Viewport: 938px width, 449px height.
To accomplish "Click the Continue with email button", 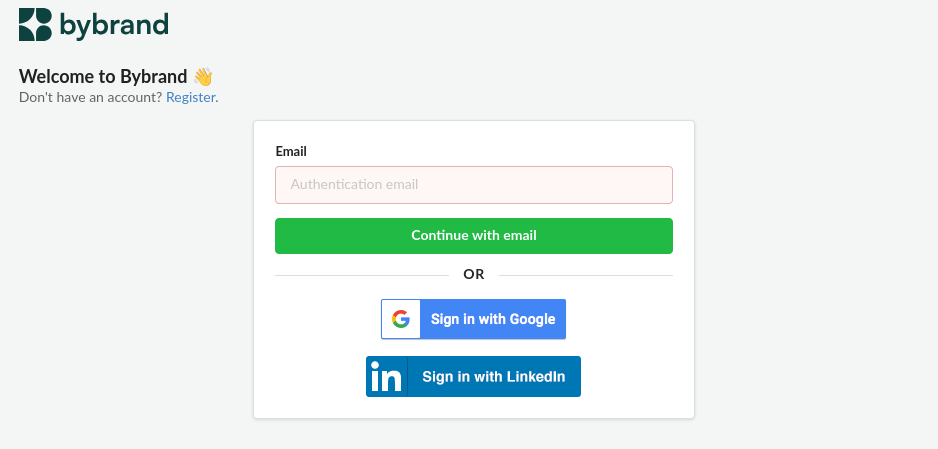I will 474,236.
